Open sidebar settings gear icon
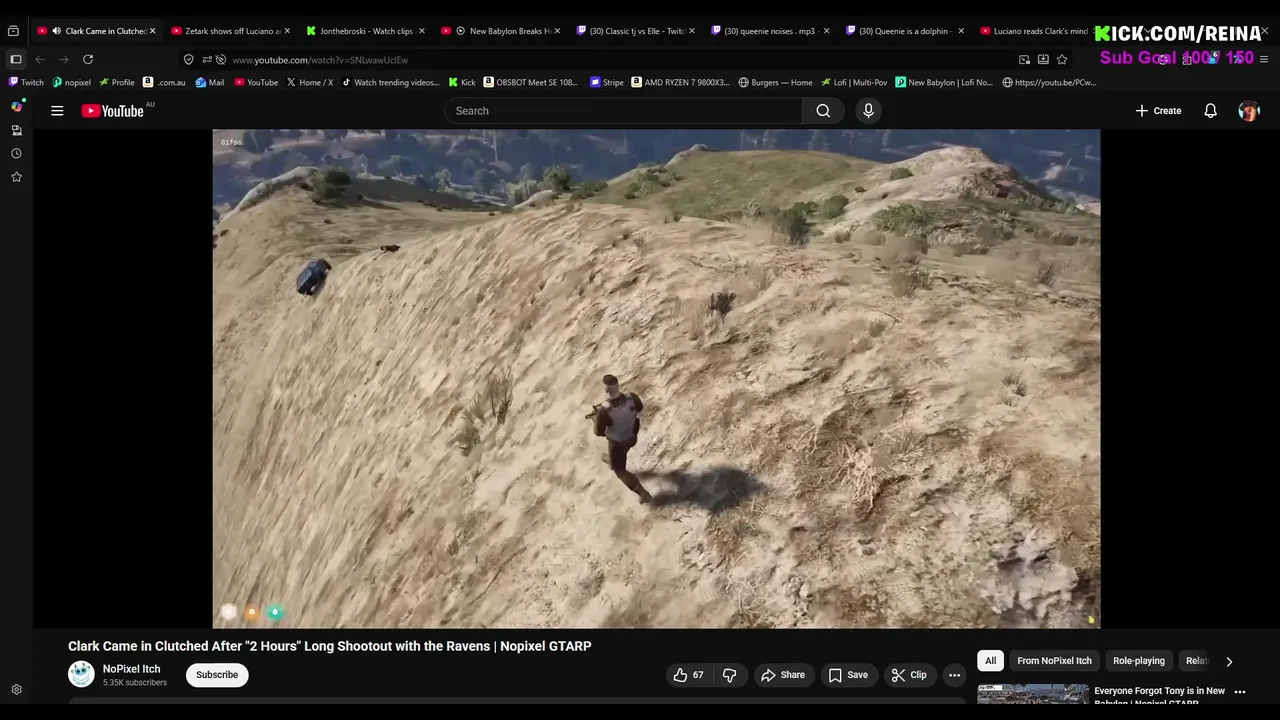Image resolution: width=1280 pixels, height=720 pixels. coord(16,690)
